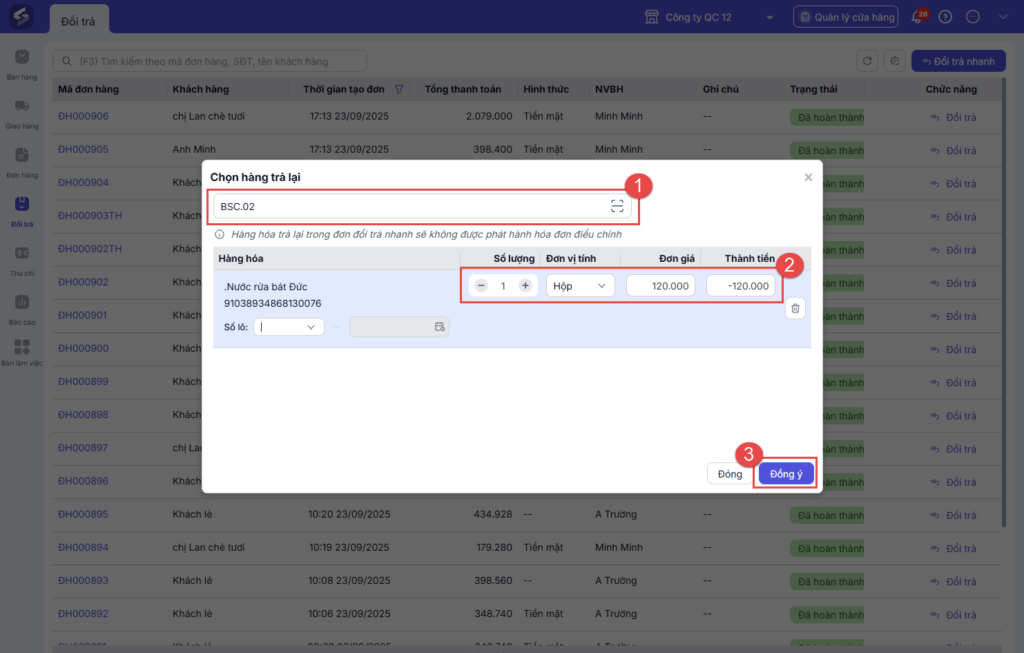Click the Hàng hóa column header in dialog
The image size is (1024, 653).
click(x=241, y=259)
